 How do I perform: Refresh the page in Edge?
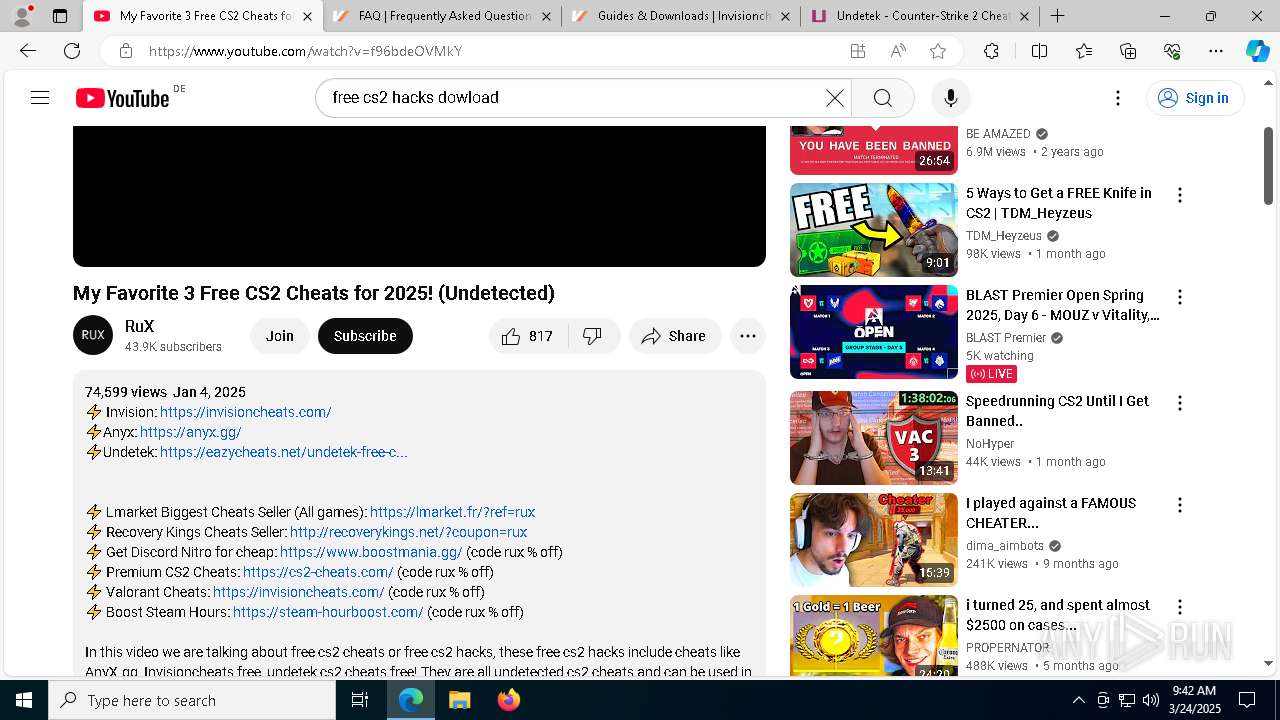(72, 51)
